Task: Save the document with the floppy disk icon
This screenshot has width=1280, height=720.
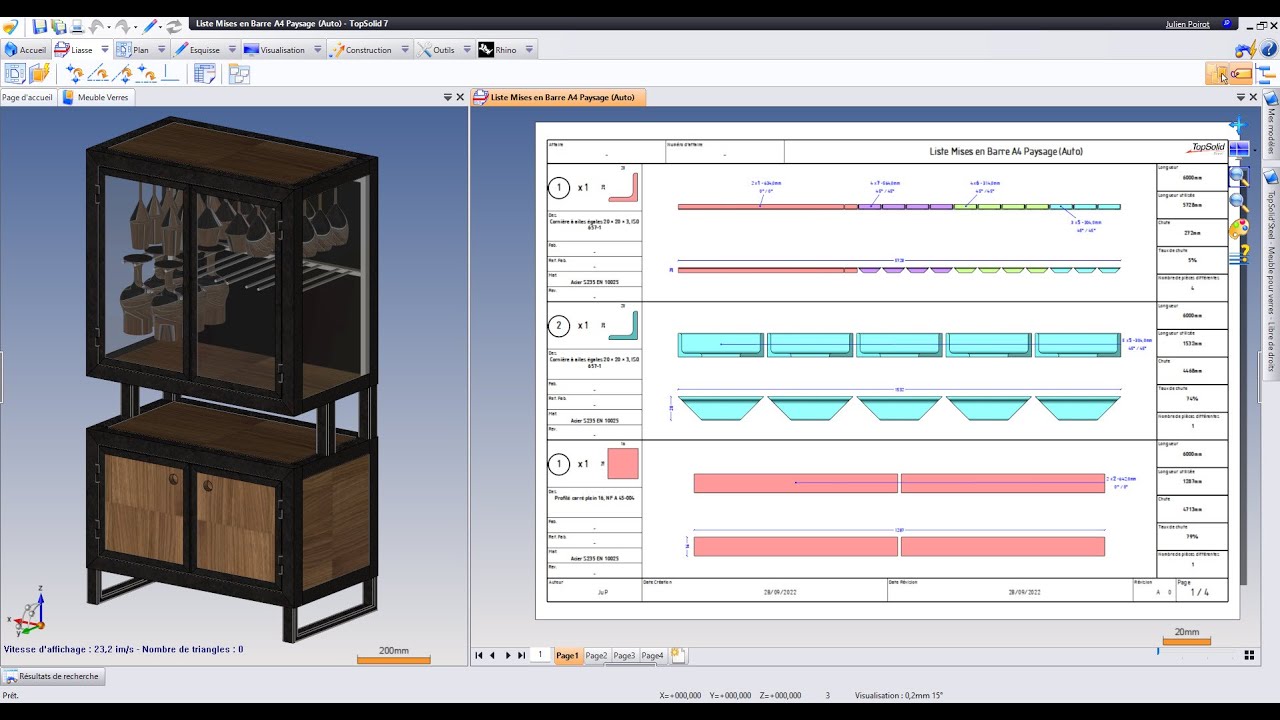Action: (x=40, y=26)
